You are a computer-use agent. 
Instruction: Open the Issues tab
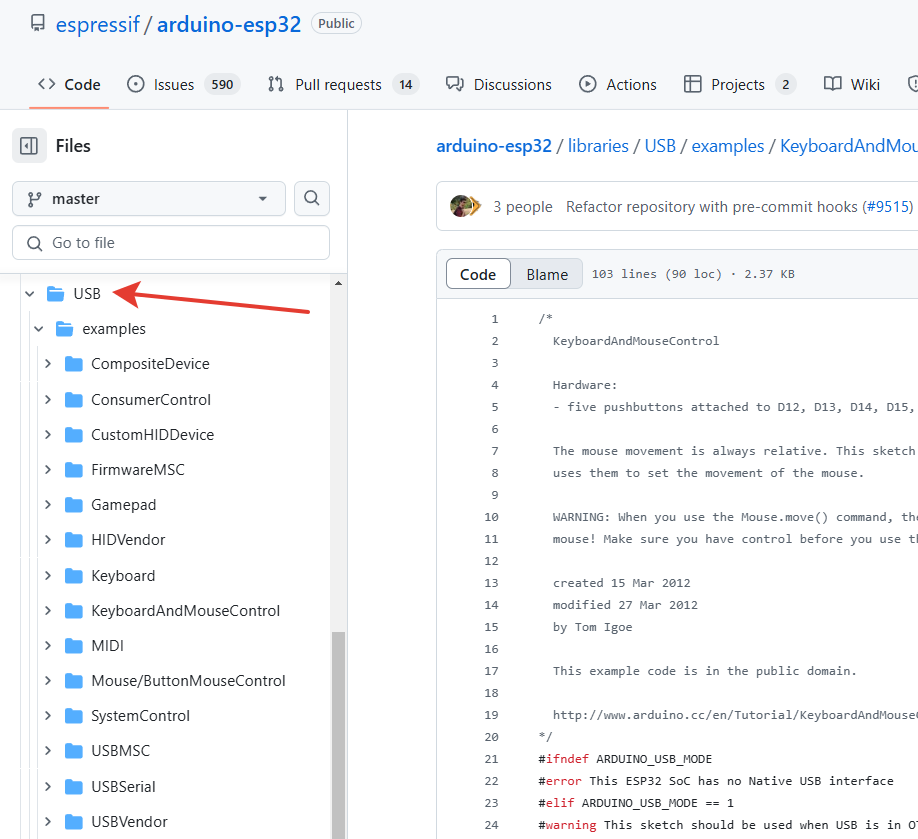183,84
